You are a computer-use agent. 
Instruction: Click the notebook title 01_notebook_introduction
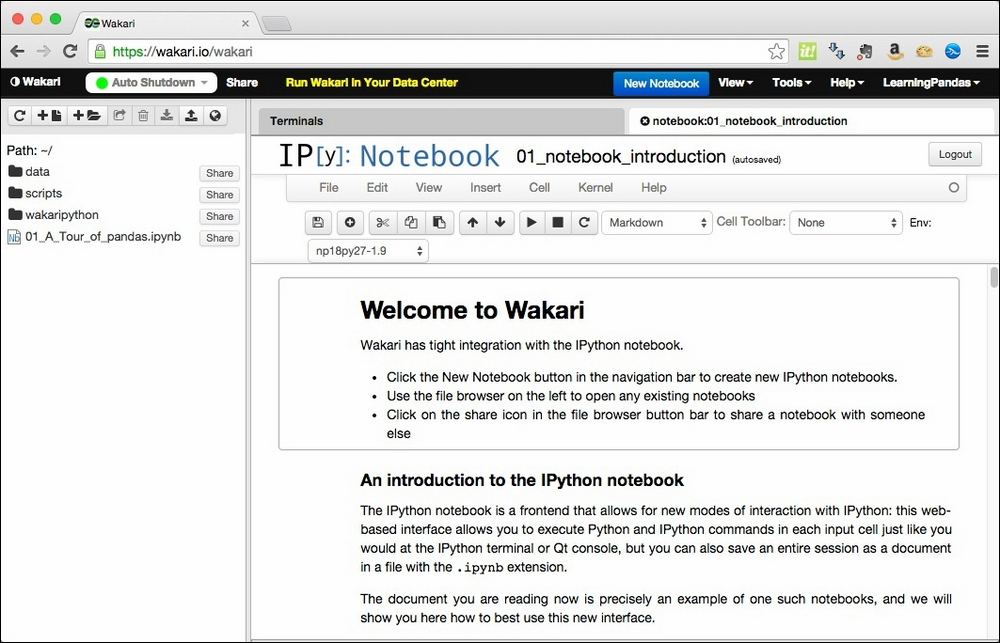[621, 157]
